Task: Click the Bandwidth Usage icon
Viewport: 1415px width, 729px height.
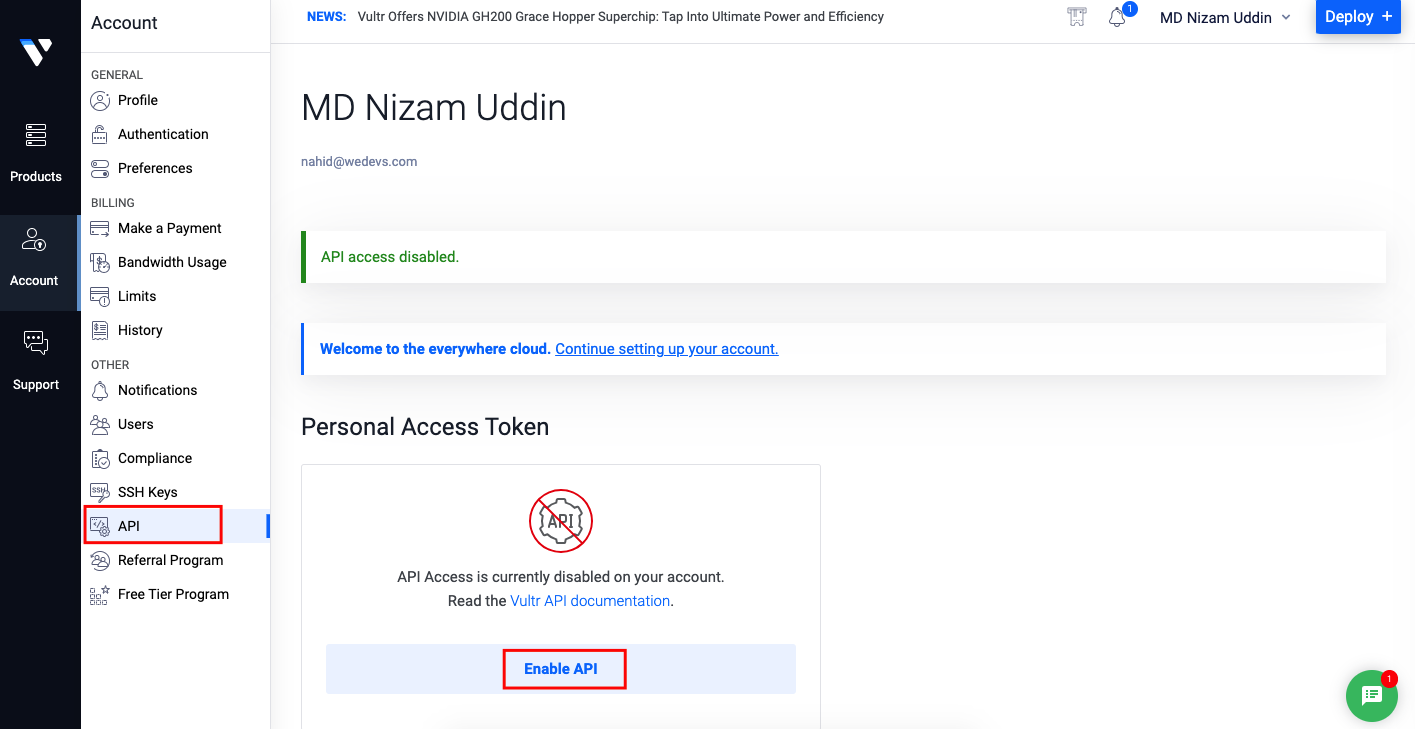Action: pyautogui.click(x=100, y=262)
